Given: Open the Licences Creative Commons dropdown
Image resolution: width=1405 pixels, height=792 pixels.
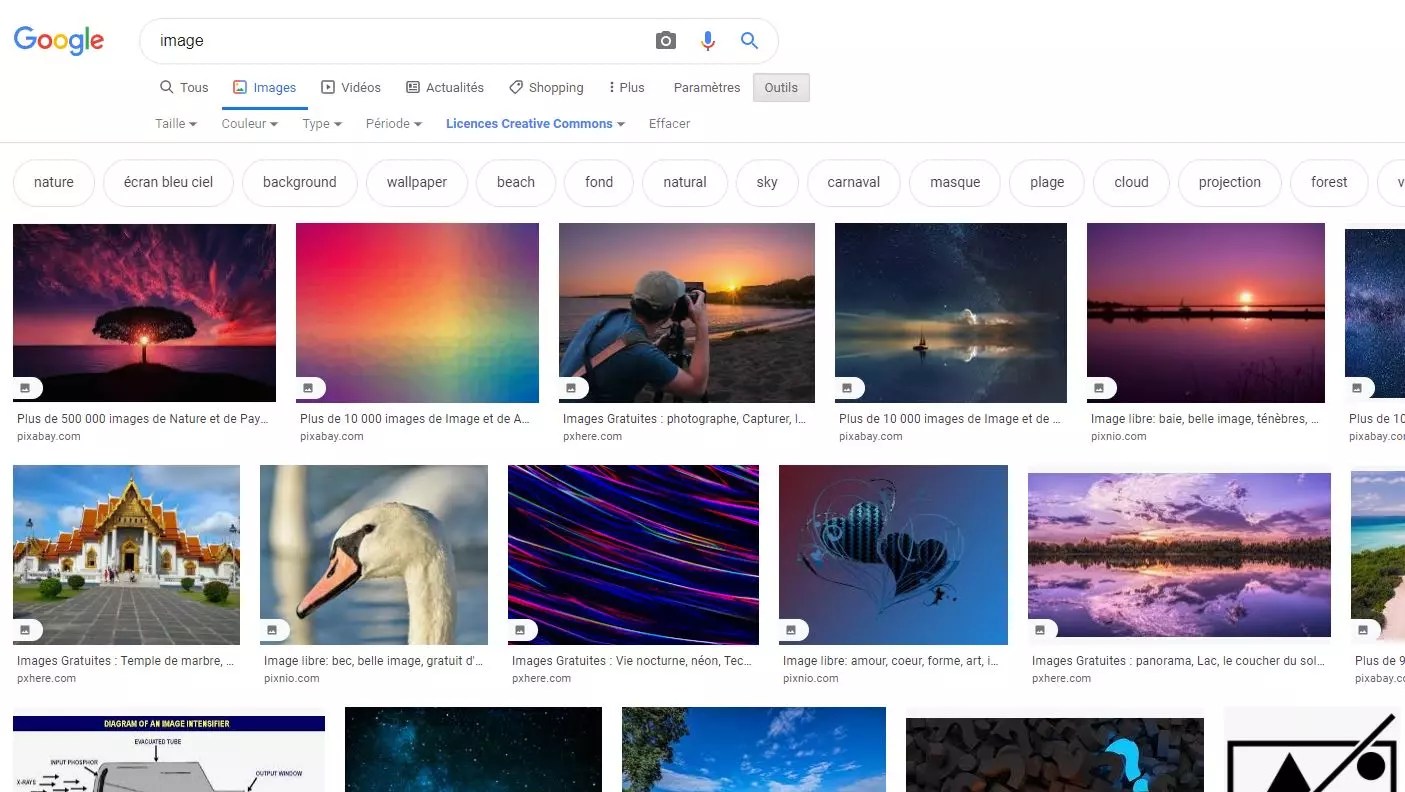Looking at the screenshot, I should 535,123.
